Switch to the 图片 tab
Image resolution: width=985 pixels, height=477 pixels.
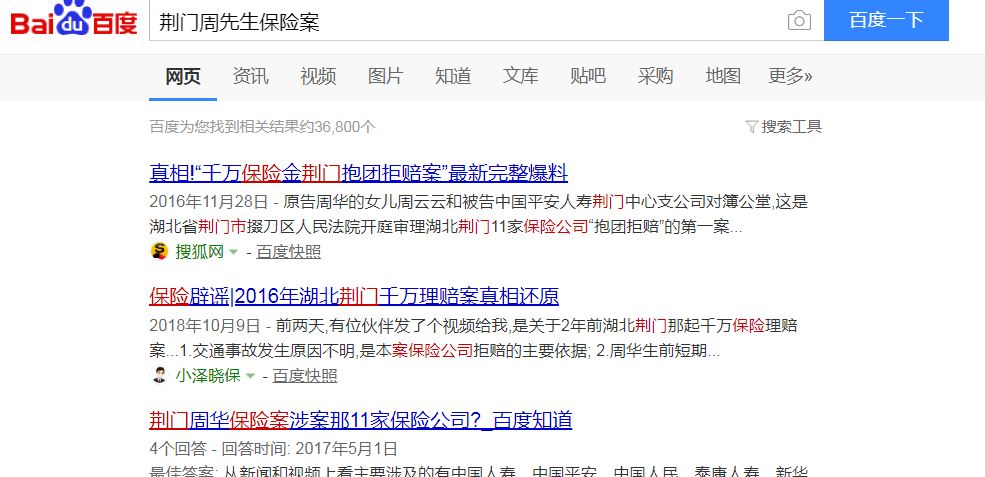click(x=385, y=76)
